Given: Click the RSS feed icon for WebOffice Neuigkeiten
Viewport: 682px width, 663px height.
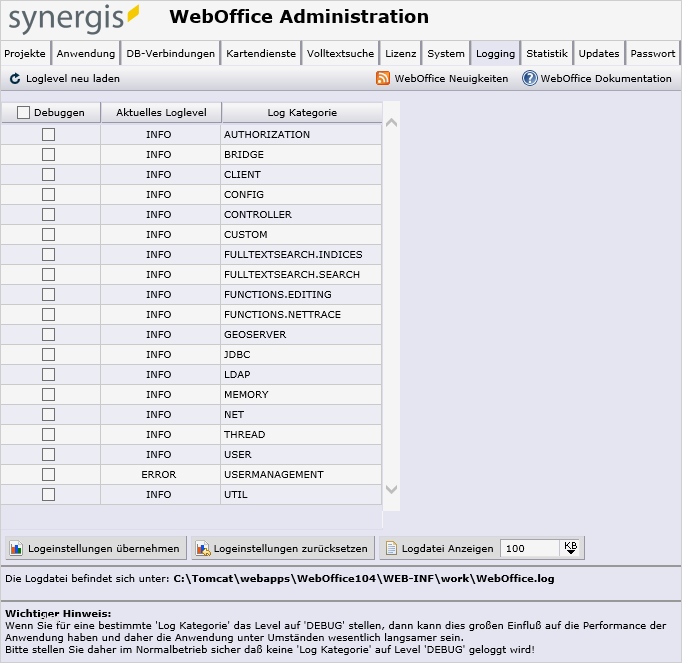Looking at the screenshot, I should 383,78.
